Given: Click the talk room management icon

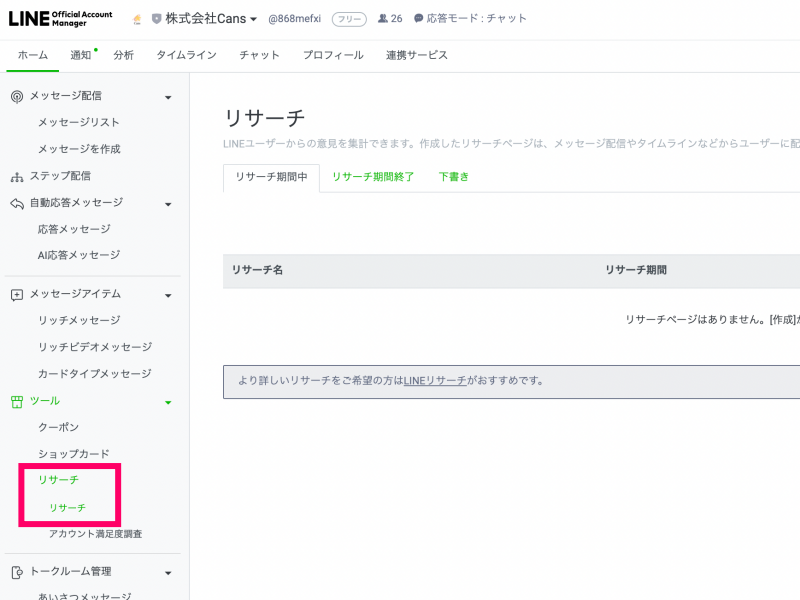Looking at the screenshot, I should point(16,572).
